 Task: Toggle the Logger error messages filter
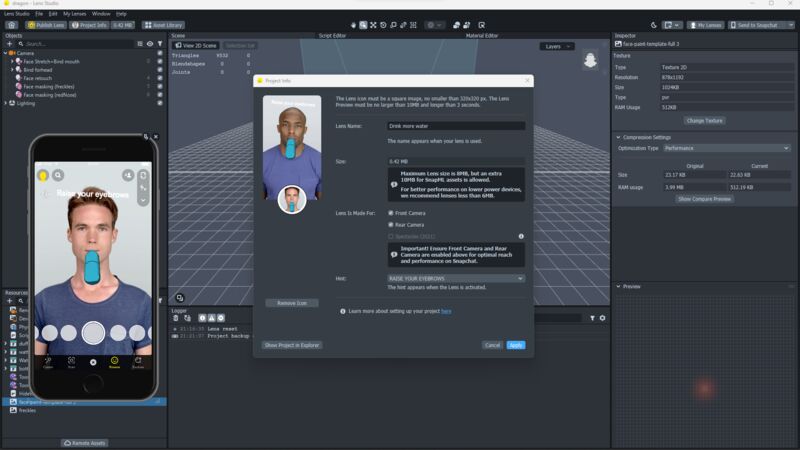(x=220, y=318)
